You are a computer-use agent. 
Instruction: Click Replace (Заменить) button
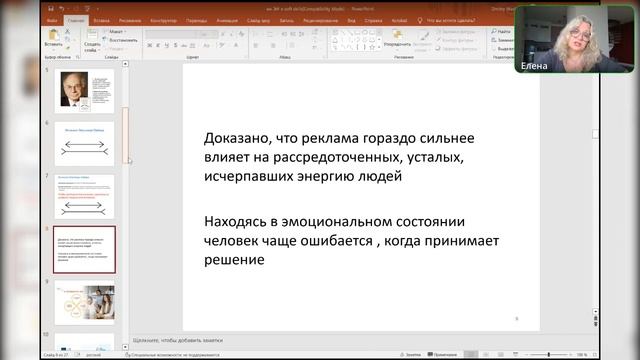pyautogui.click(x=503, y=40)
